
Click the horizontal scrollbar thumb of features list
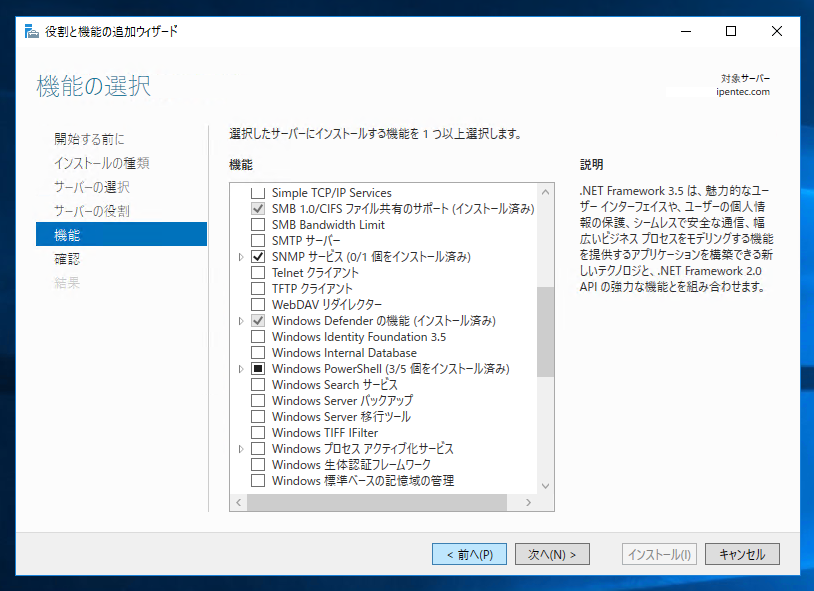tap(377, 502)
